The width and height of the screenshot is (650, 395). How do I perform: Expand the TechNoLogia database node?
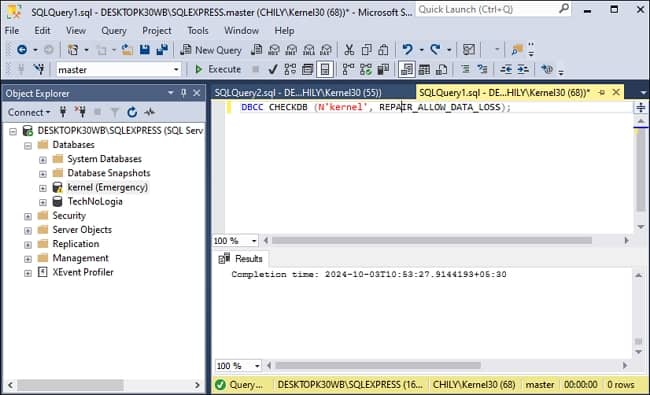pyautogui.click(x=43, y=203)
